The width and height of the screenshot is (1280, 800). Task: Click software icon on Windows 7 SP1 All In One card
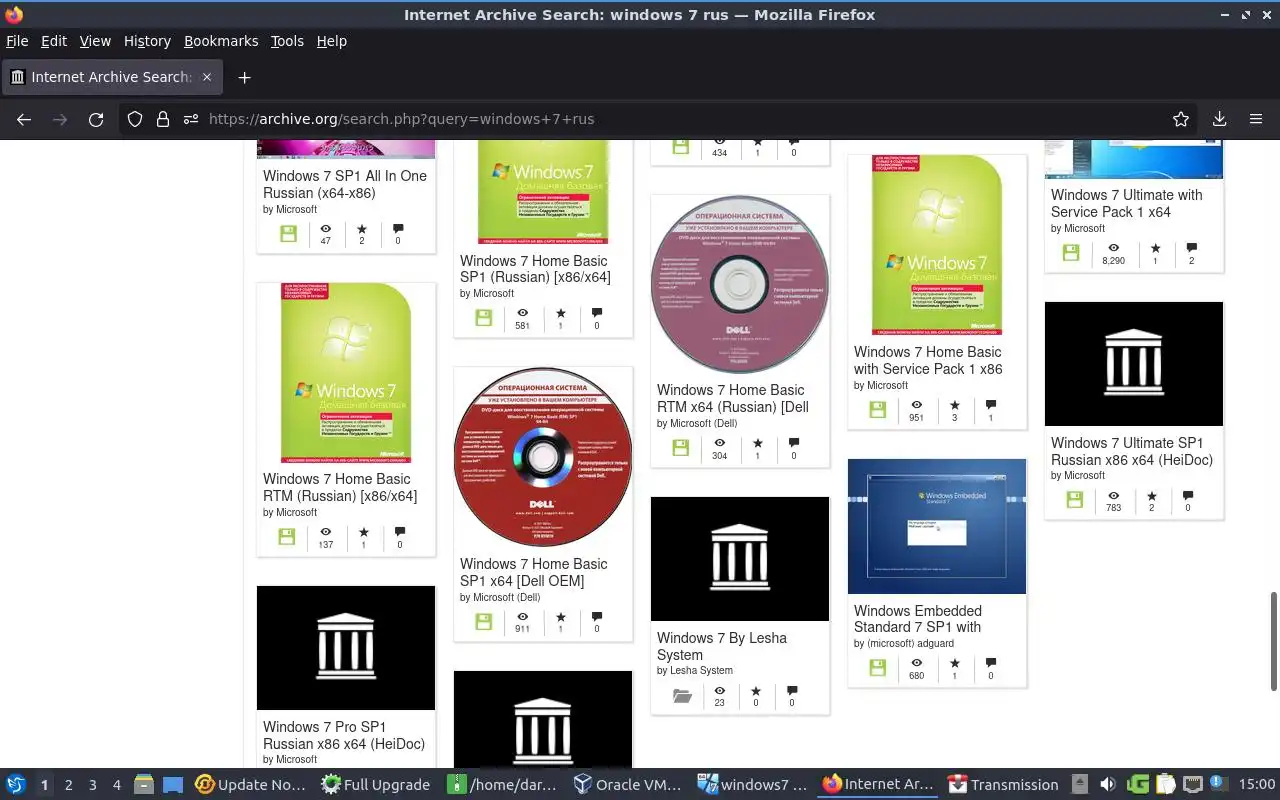(x=288, y=234)
